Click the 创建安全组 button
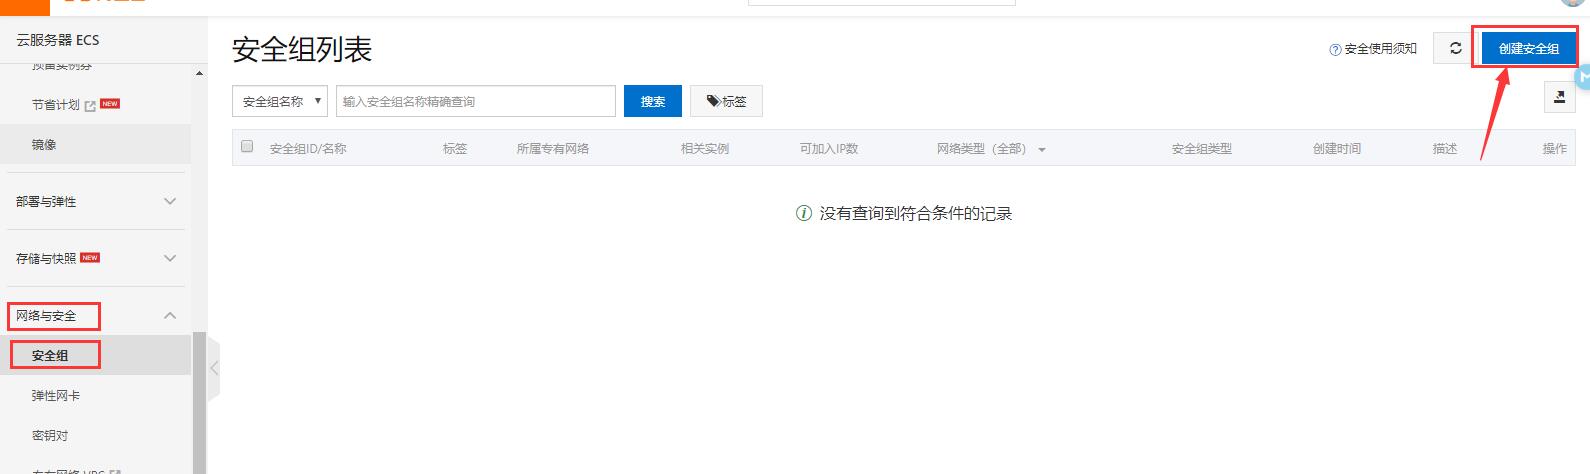 1528,48
